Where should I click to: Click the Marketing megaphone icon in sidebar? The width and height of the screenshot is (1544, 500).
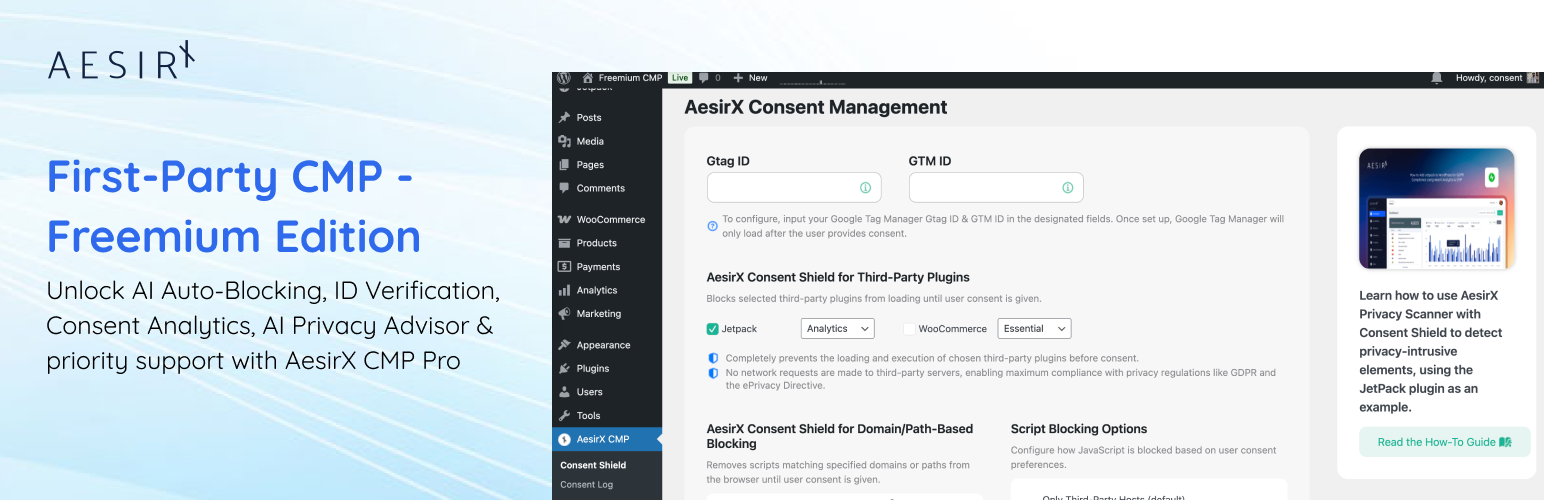tap(564, 314)
